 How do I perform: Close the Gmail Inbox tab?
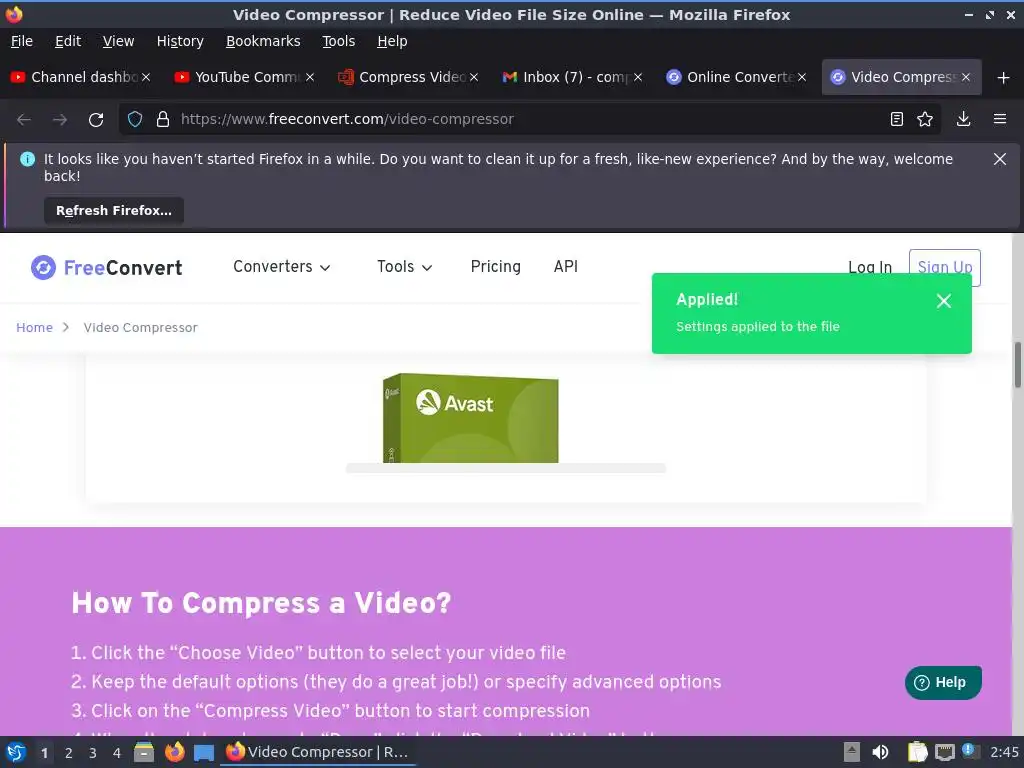tap(638, 77)
